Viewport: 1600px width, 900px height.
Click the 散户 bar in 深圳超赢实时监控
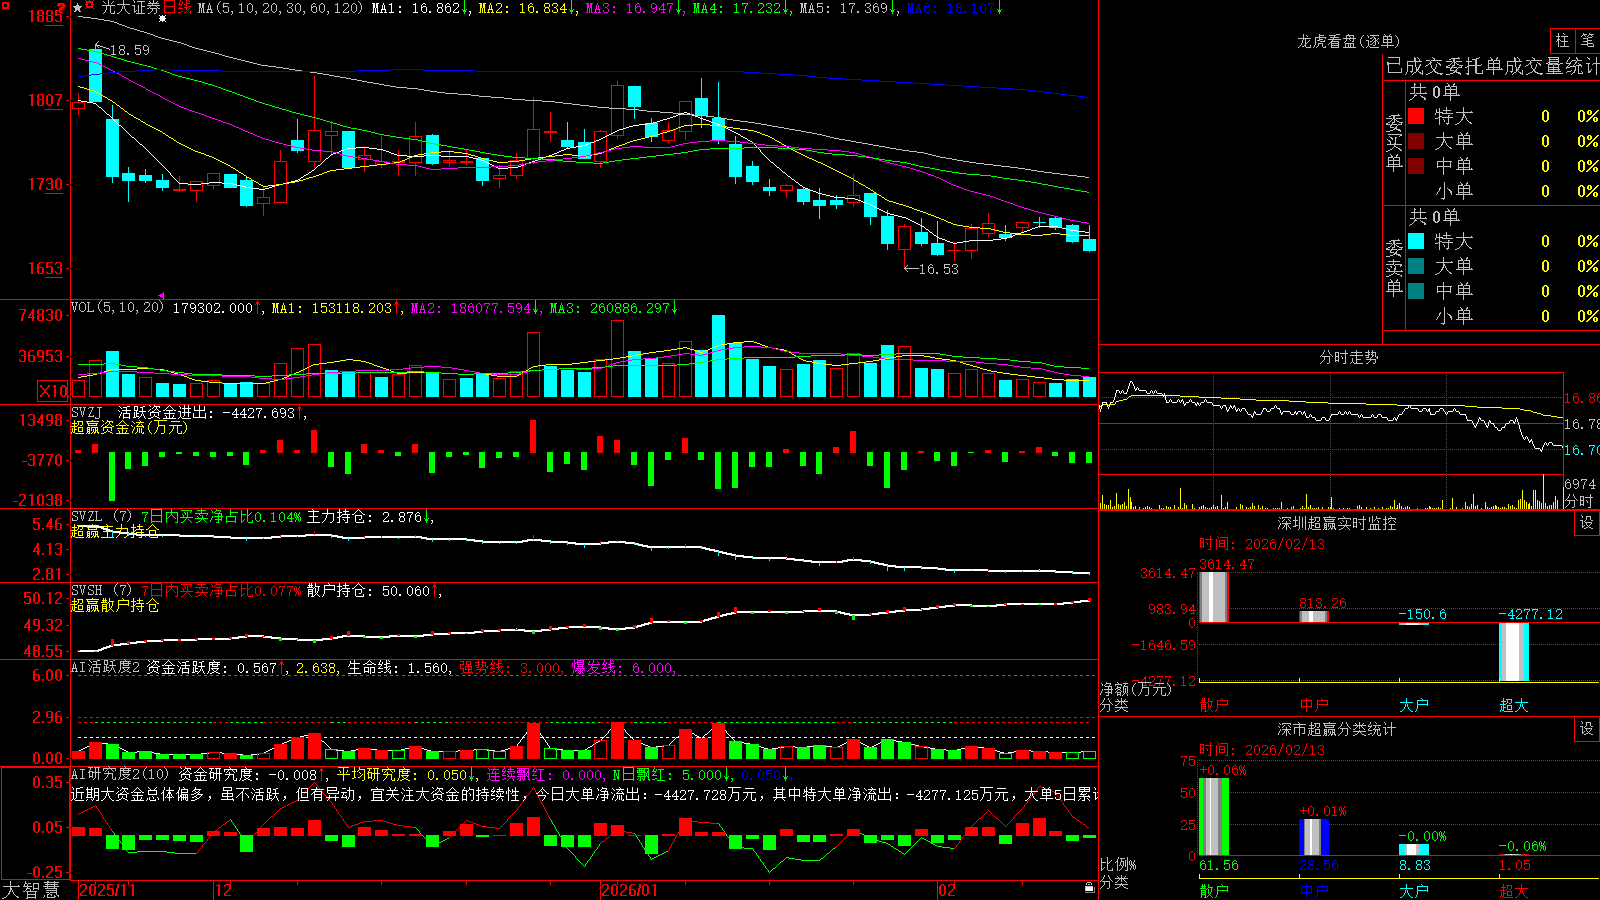[x=1213, y=597]
